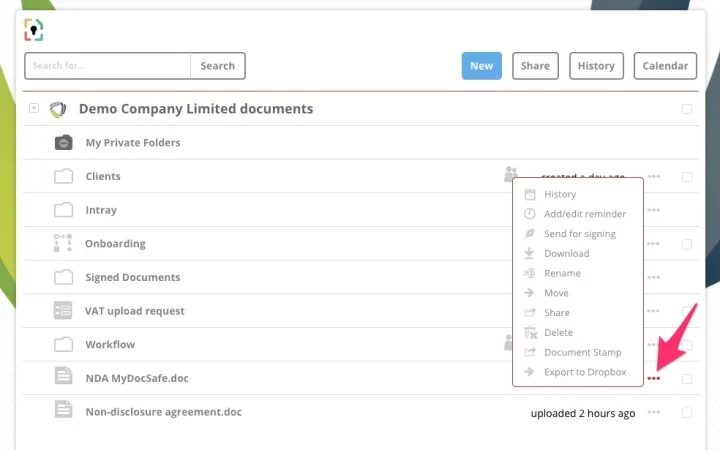Choose Export to Dropbox menu entry
The height and width of the screenshot is (450, 720).
click(585, 372)
